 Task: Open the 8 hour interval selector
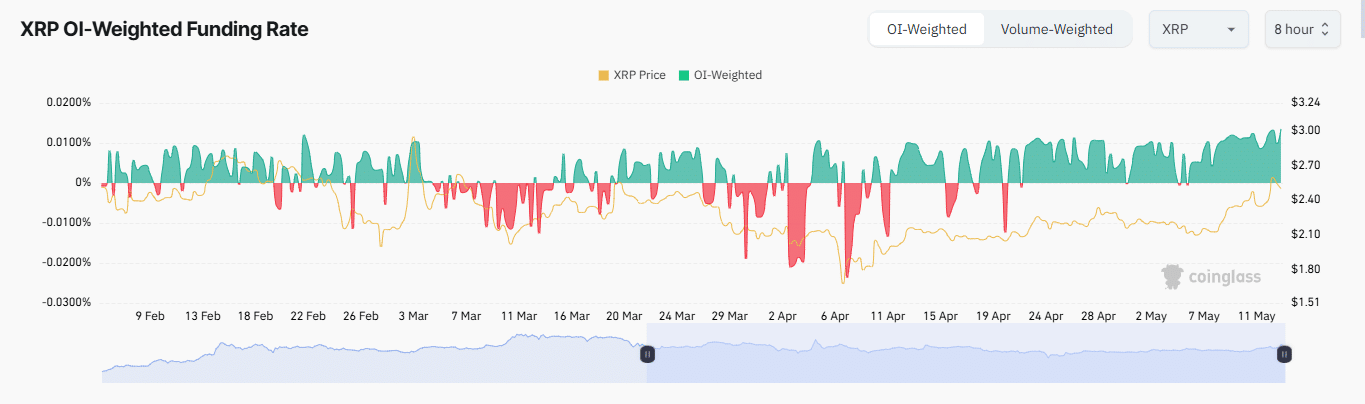(x=1302, y=29)
